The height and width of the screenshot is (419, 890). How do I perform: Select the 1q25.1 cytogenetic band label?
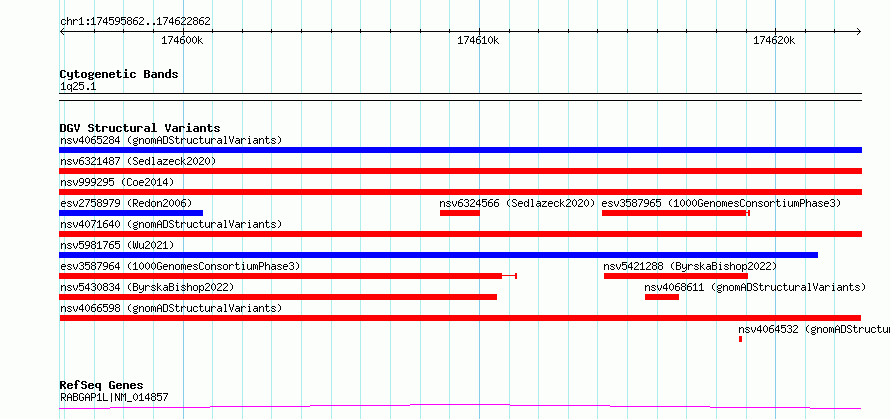[x=78, y=86]
